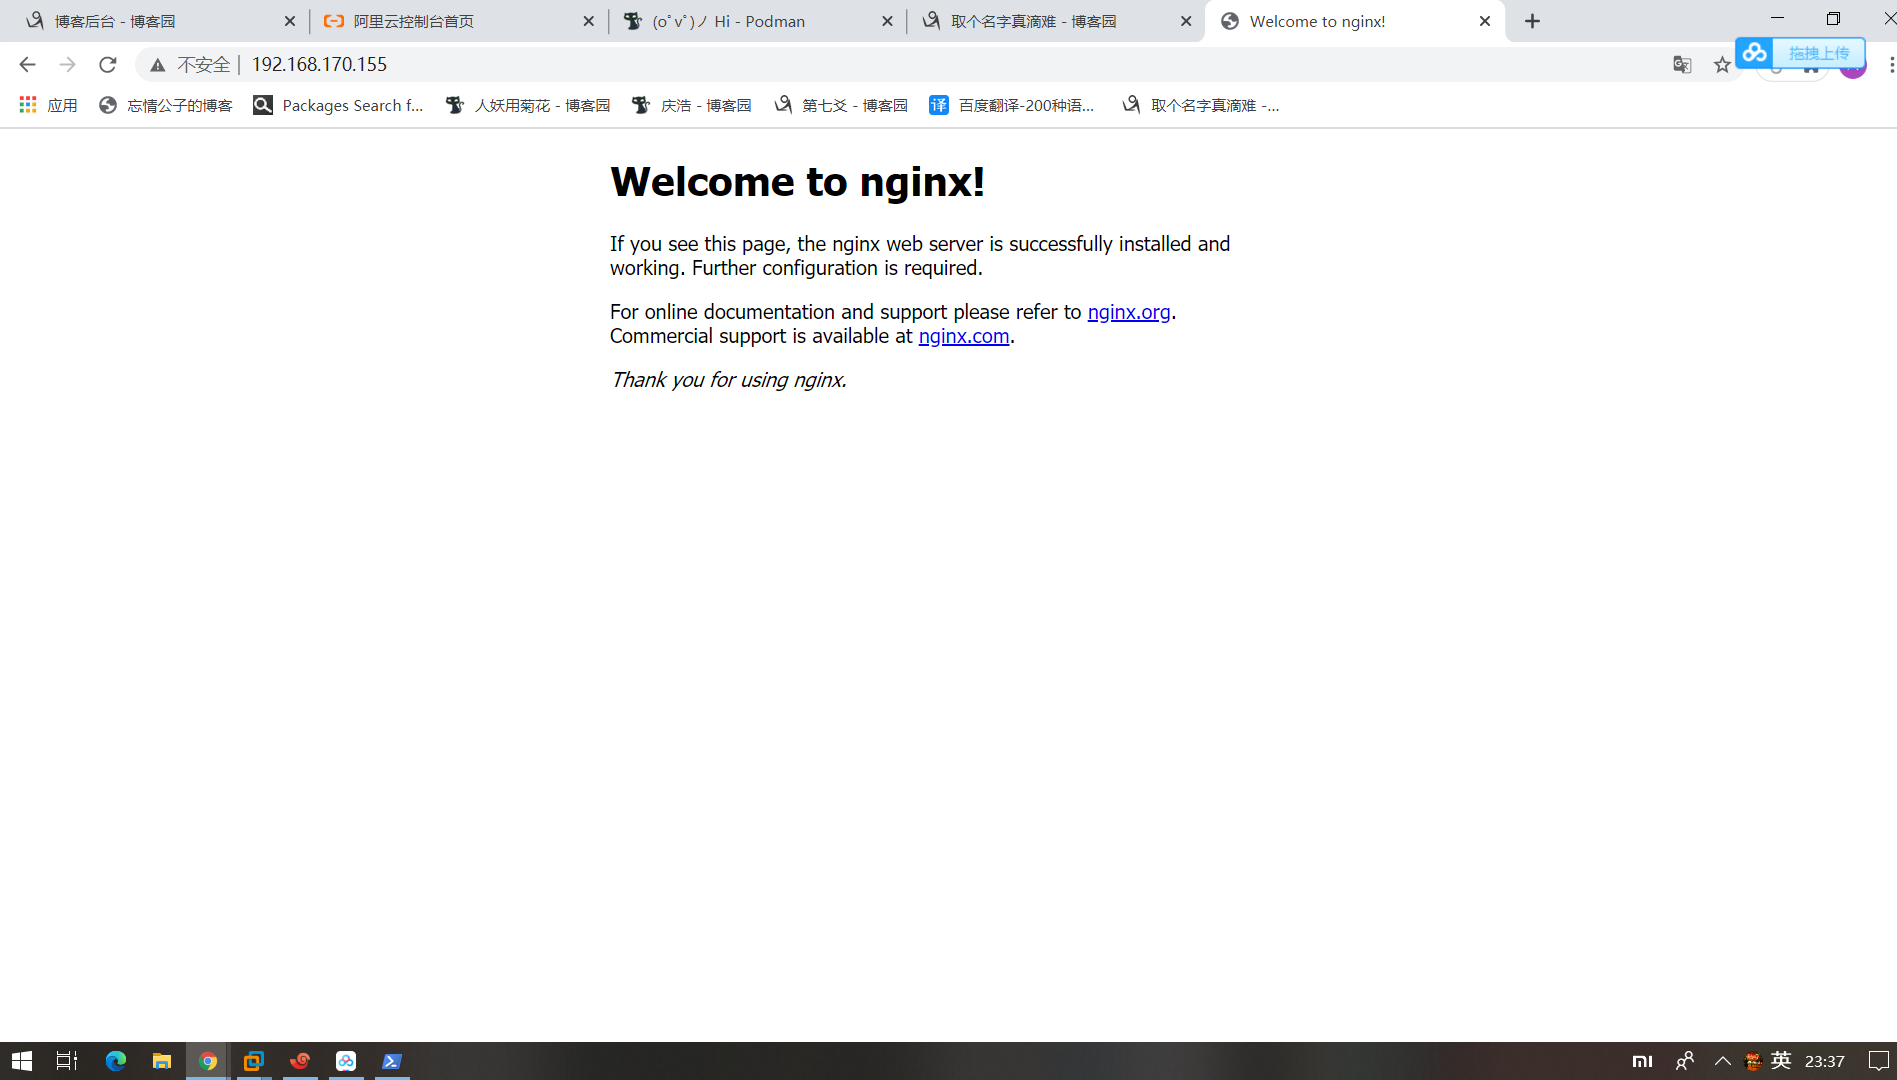Click the round red tray icon beside 英
The height and width of the screenshot is (1080, 1897).
click(1753, 1061)
